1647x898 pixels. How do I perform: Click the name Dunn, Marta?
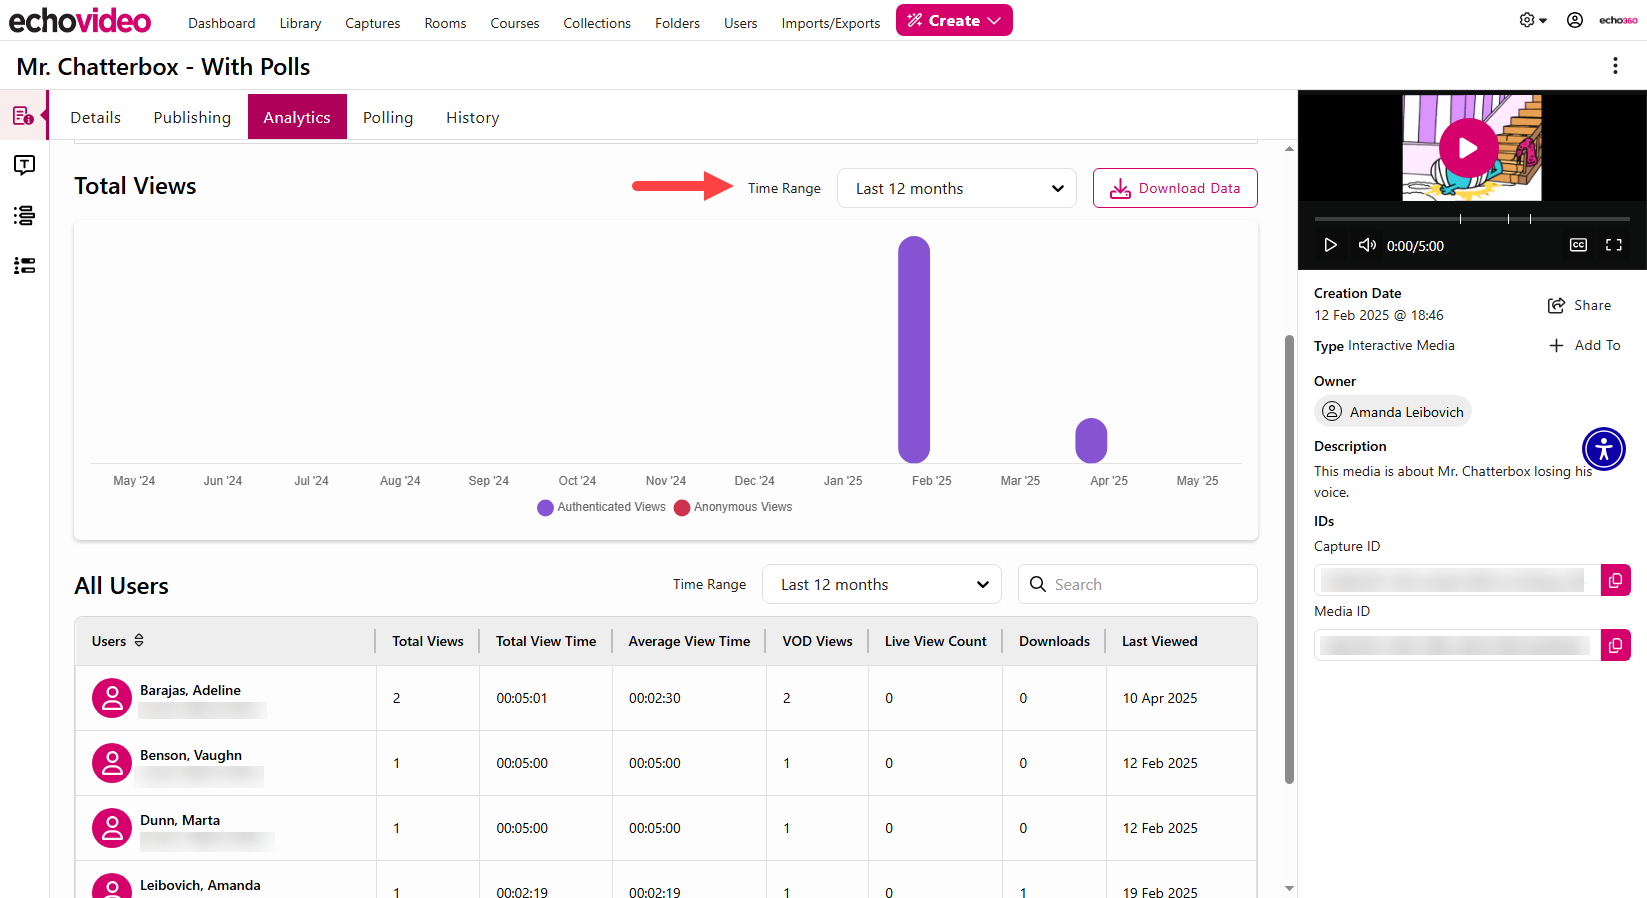point(180,820)
